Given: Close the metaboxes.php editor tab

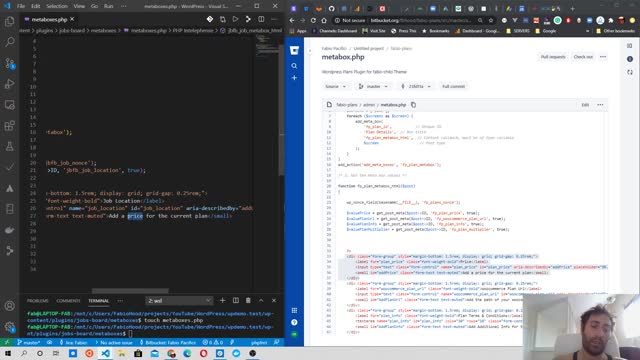Looking at the screenshot, I should coord(72,19).
